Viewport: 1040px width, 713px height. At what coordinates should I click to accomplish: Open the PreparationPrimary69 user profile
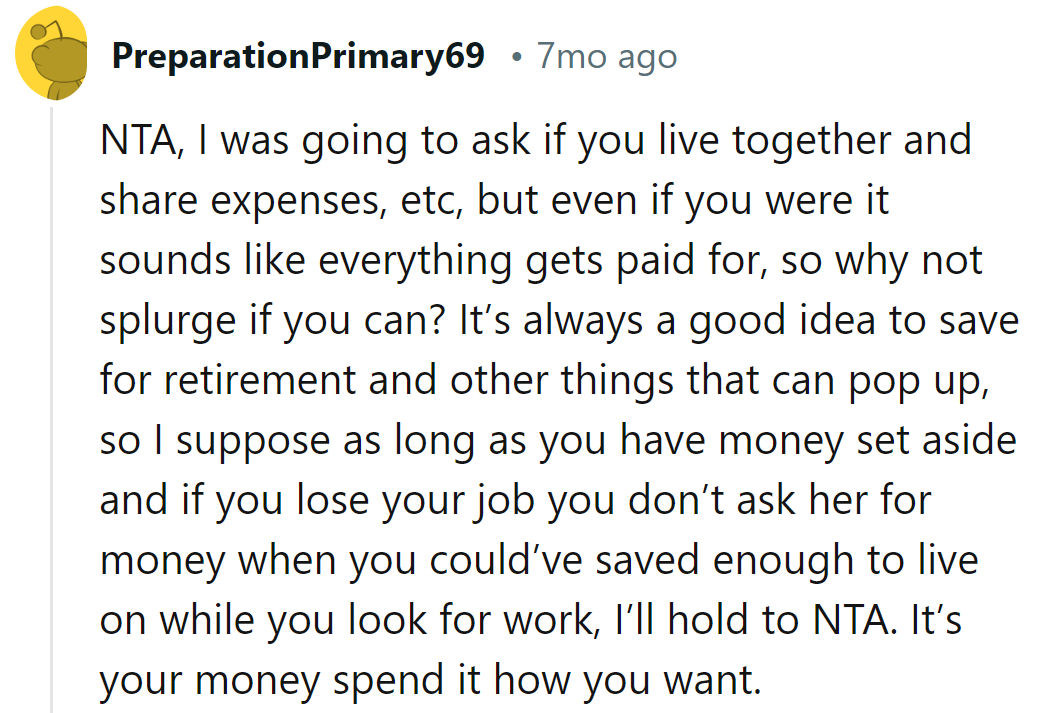pyautogui.click(x=298, y=56)
